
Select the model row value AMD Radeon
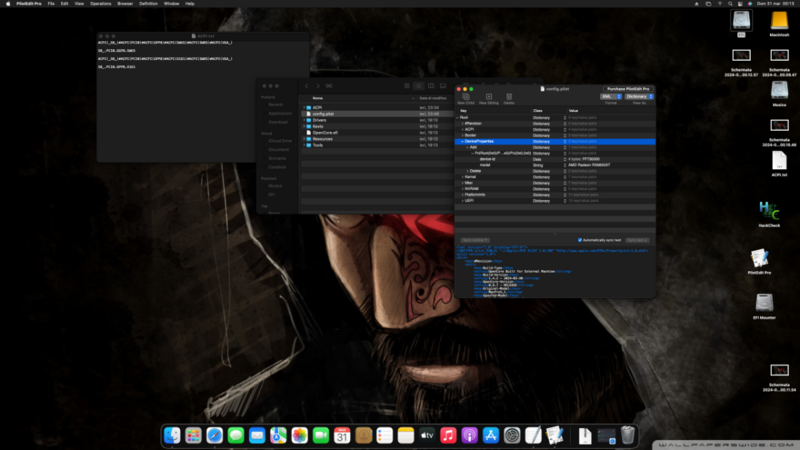click(590, 164)
